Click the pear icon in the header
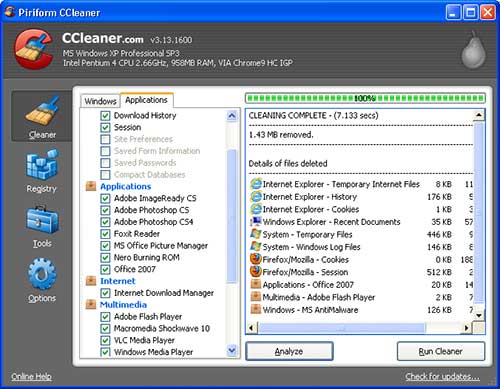Screen dimensions: 500x389 pos(474,49)
